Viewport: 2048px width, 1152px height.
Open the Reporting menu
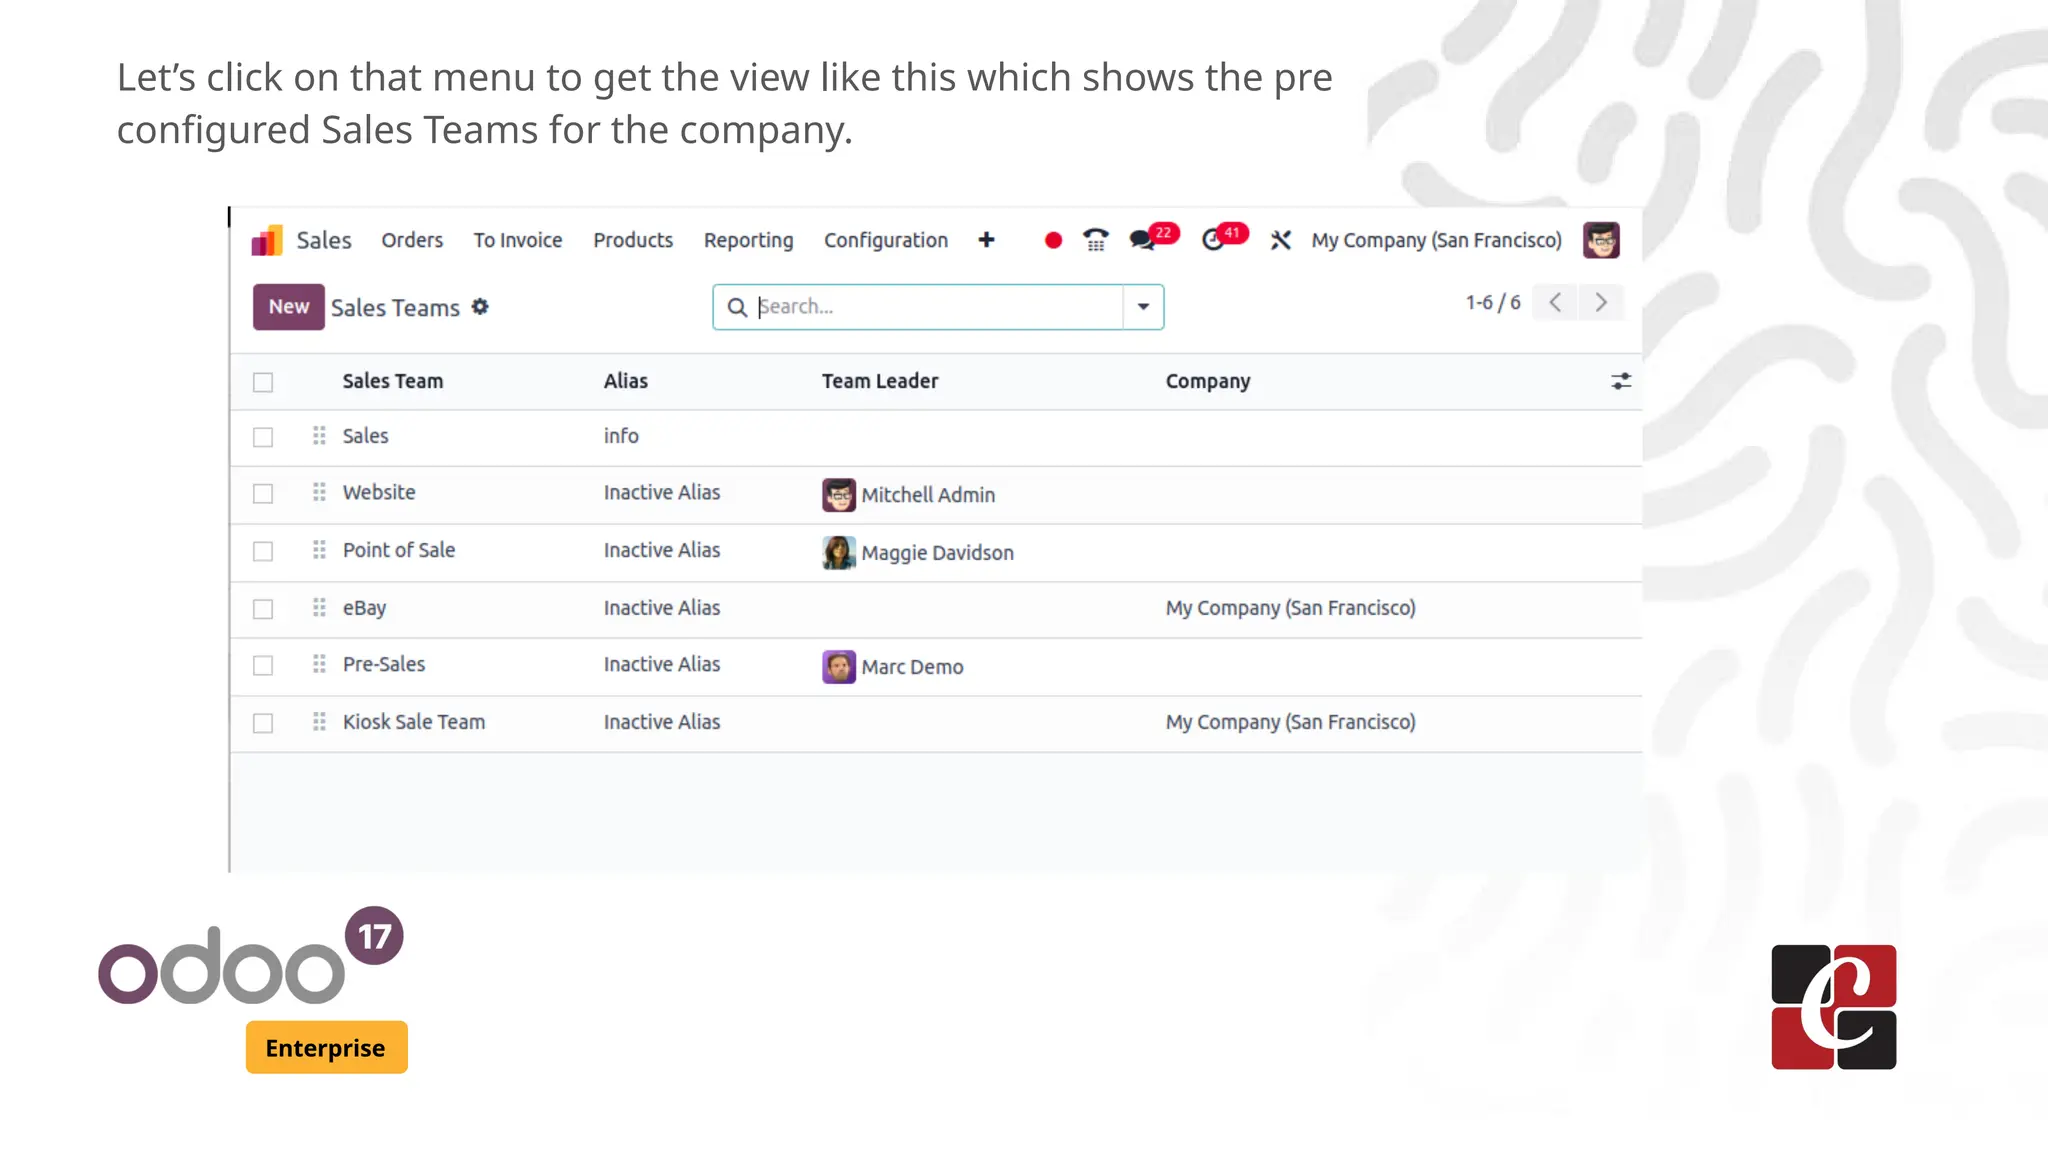point(748,240)
